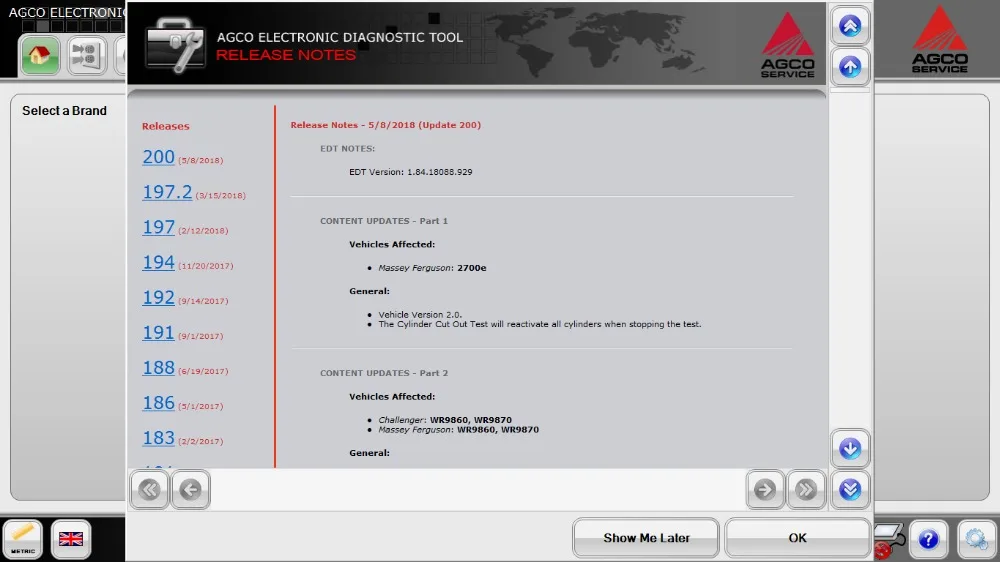
Task: Open release 194 notes link
Action: 158,262
